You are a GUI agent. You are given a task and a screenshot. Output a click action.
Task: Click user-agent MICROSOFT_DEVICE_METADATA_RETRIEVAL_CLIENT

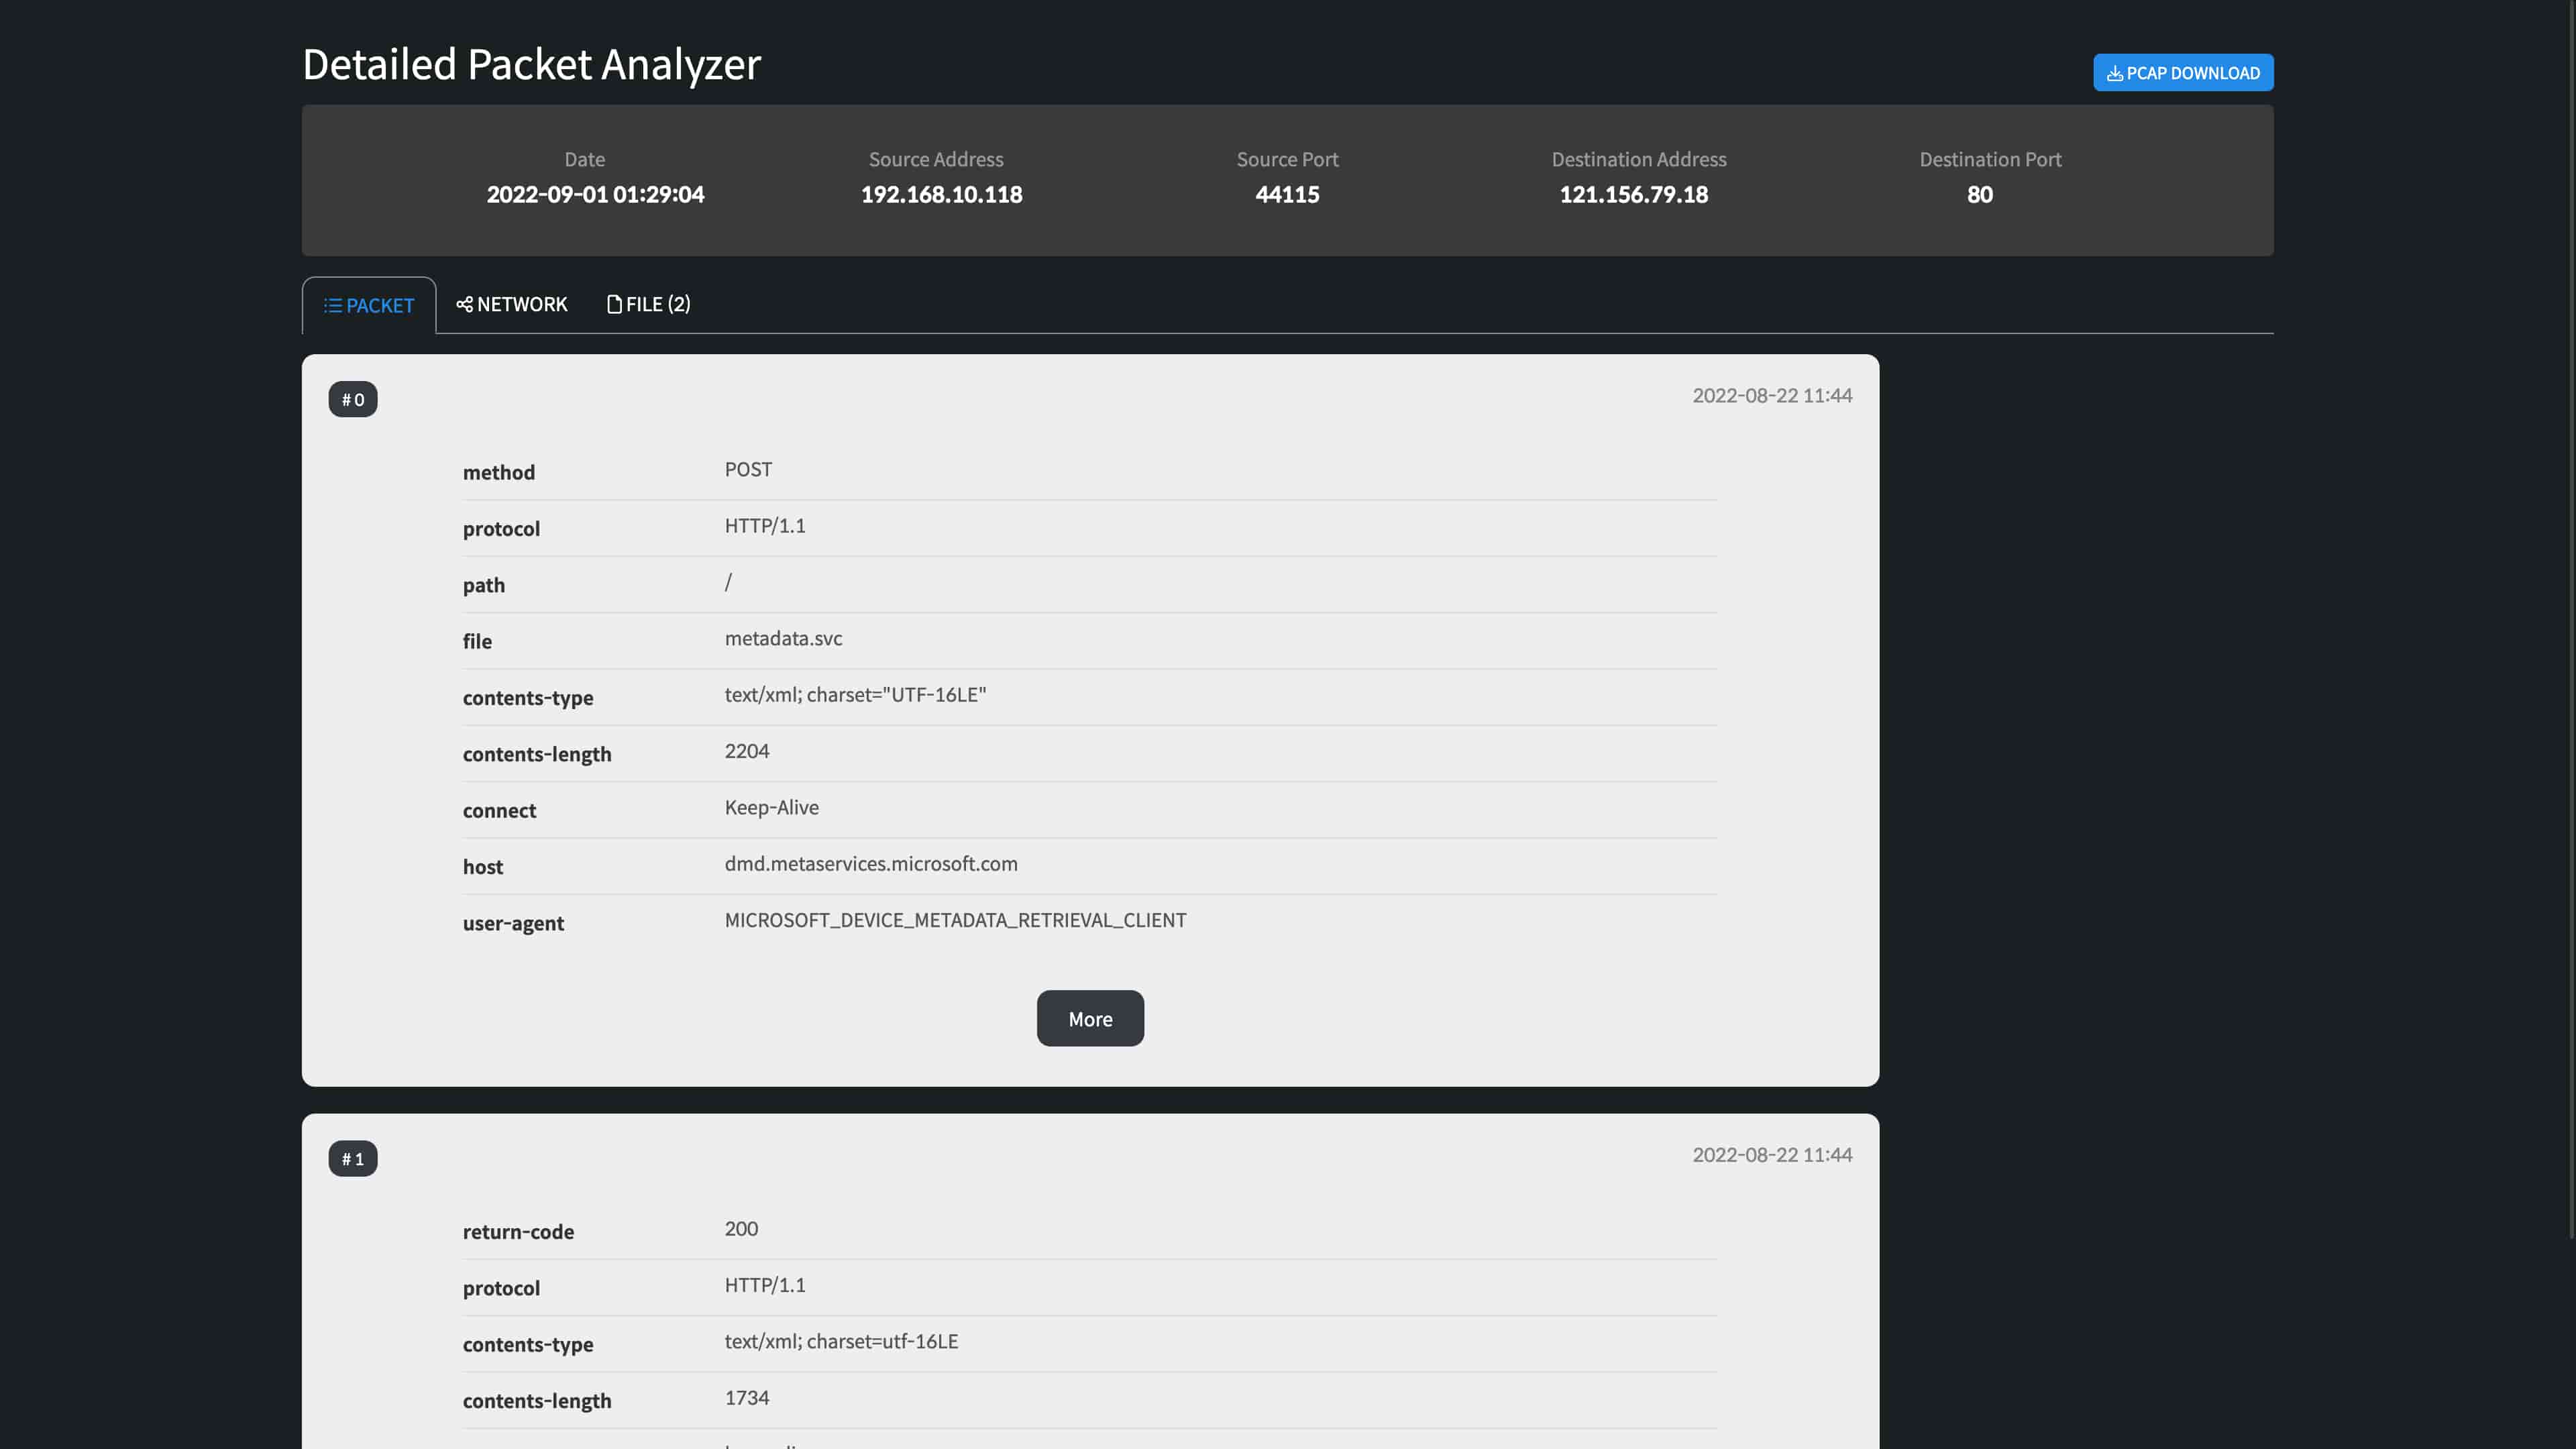point(955,920)
